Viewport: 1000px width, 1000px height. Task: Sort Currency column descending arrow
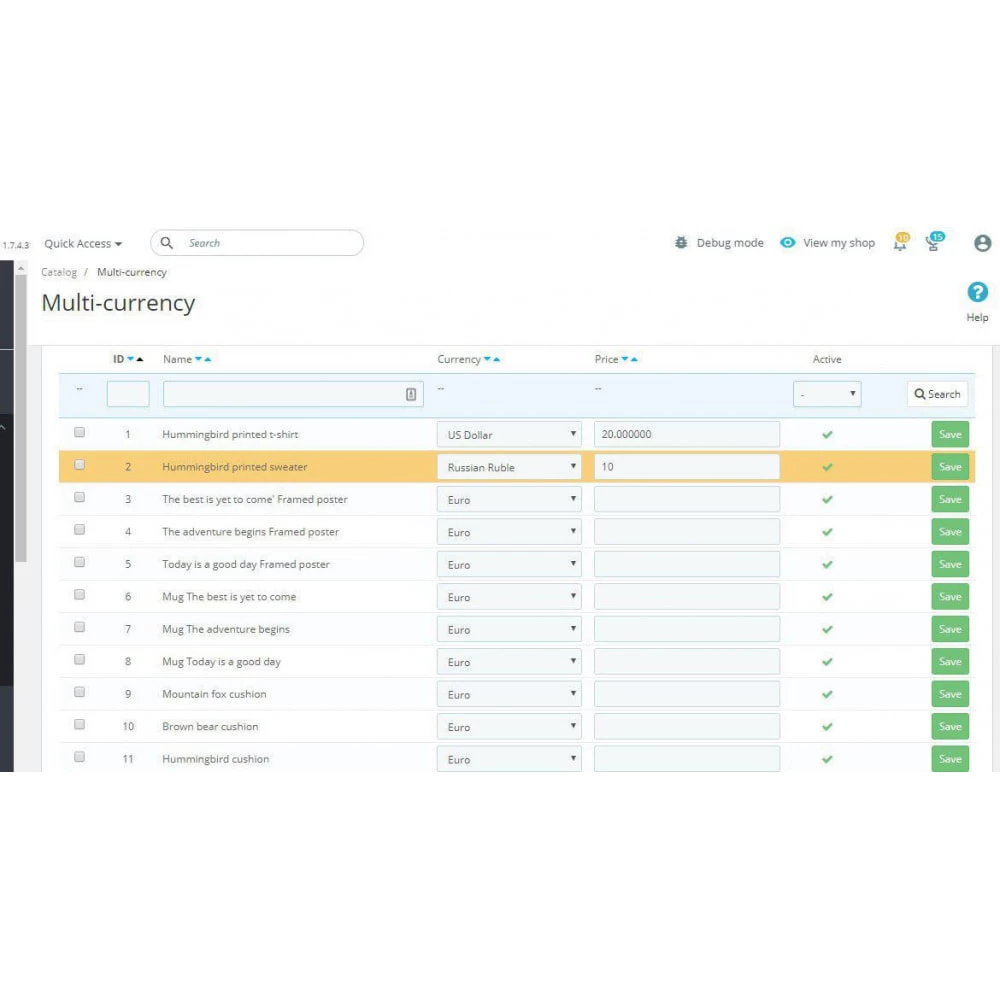click(487, 359)
